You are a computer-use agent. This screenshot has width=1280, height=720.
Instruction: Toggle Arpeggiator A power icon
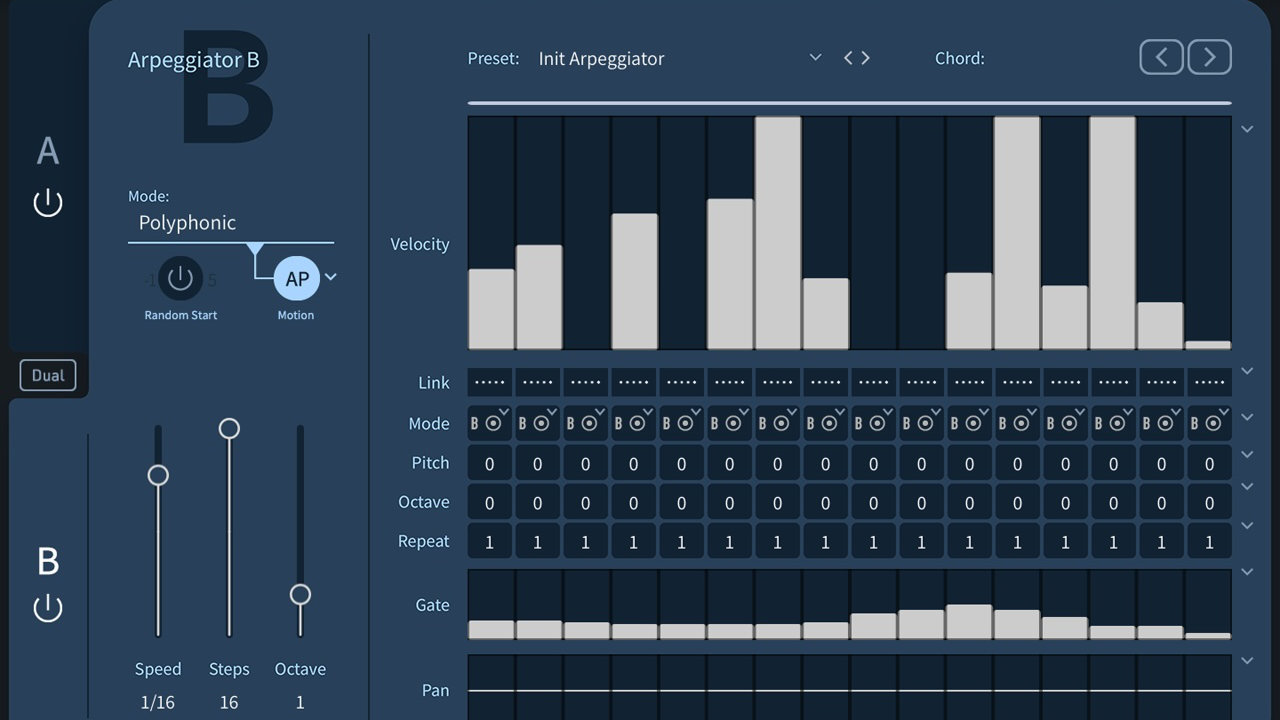(48, 203)
